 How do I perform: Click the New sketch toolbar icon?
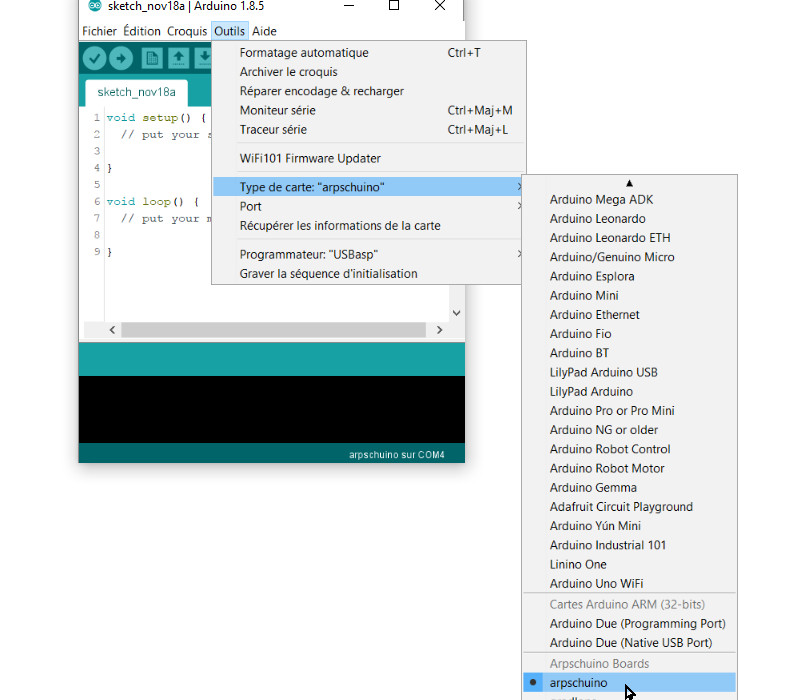click(x=152, y=58)
